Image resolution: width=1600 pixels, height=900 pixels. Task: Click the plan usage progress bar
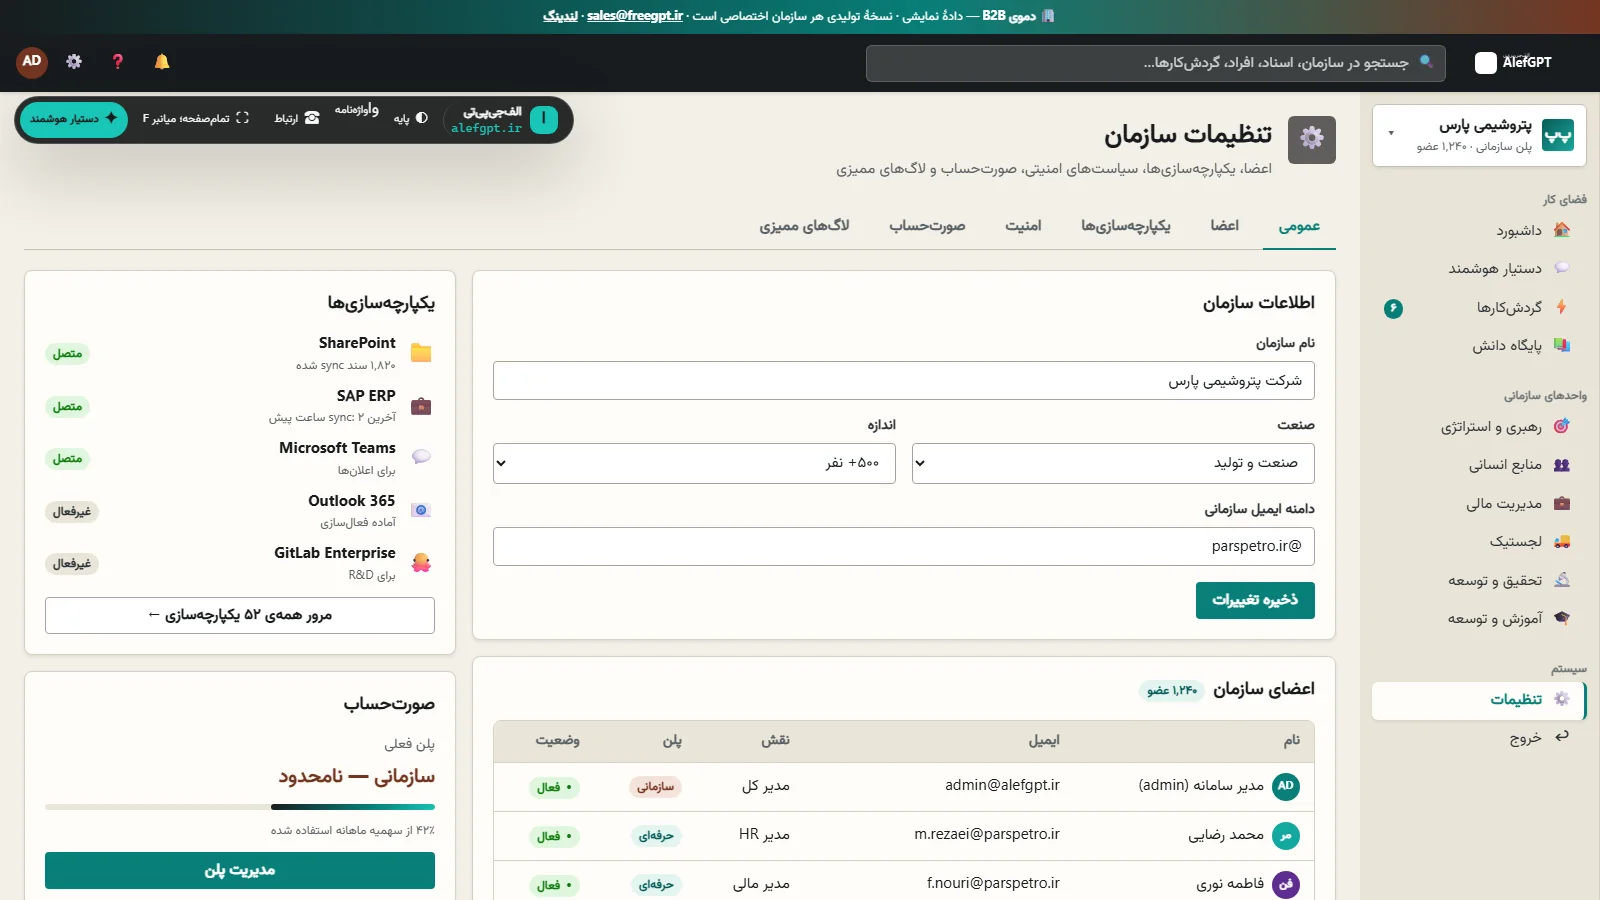coord(240,807)
